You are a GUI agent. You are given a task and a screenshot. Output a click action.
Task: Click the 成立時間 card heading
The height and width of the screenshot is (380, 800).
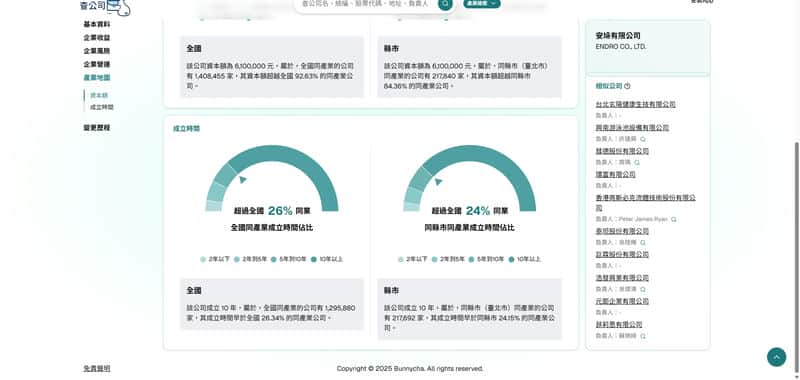pyautogui.click(x=186, y=129)
